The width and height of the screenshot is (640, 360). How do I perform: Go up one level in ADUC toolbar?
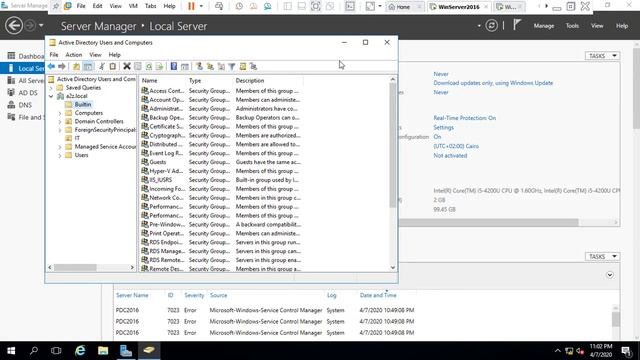[x=76, y=66]
